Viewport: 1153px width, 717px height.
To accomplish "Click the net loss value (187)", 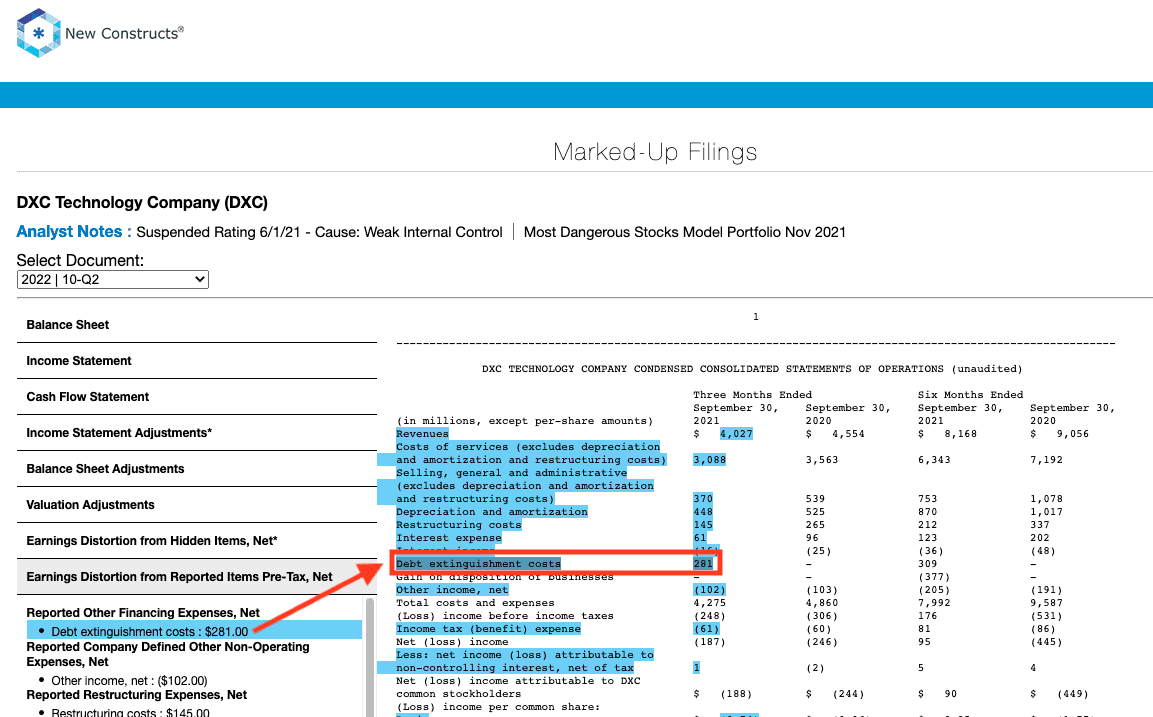I will click(x=709, y=642).
